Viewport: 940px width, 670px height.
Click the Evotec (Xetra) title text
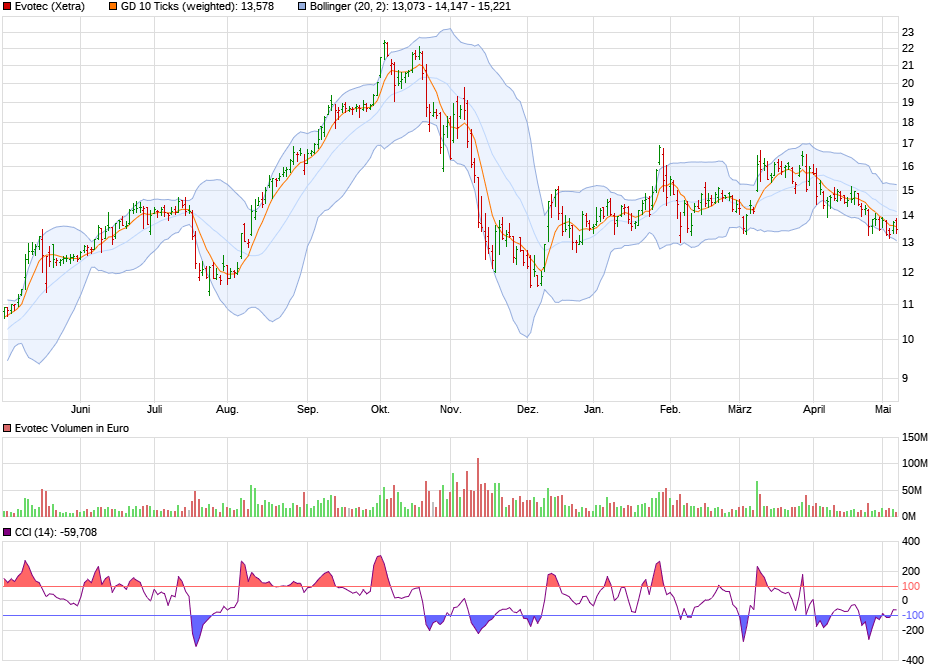coord(50,8)
